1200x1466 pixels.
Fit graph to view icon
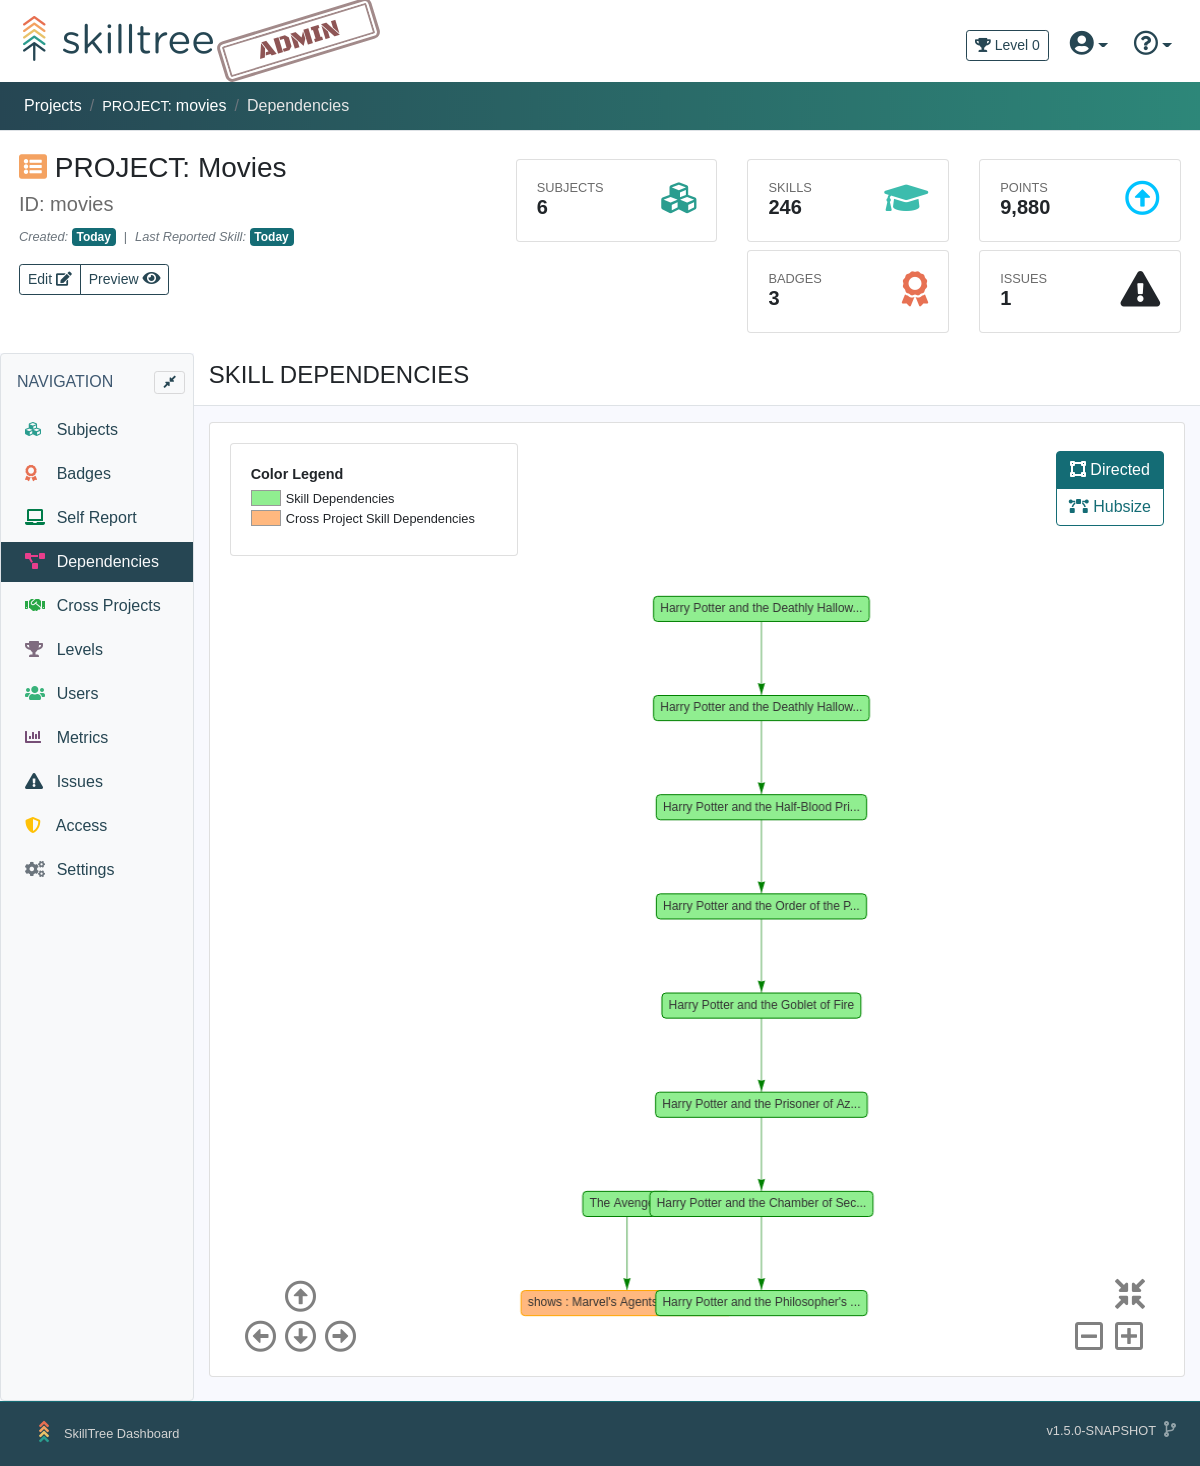[1130, 1294]
